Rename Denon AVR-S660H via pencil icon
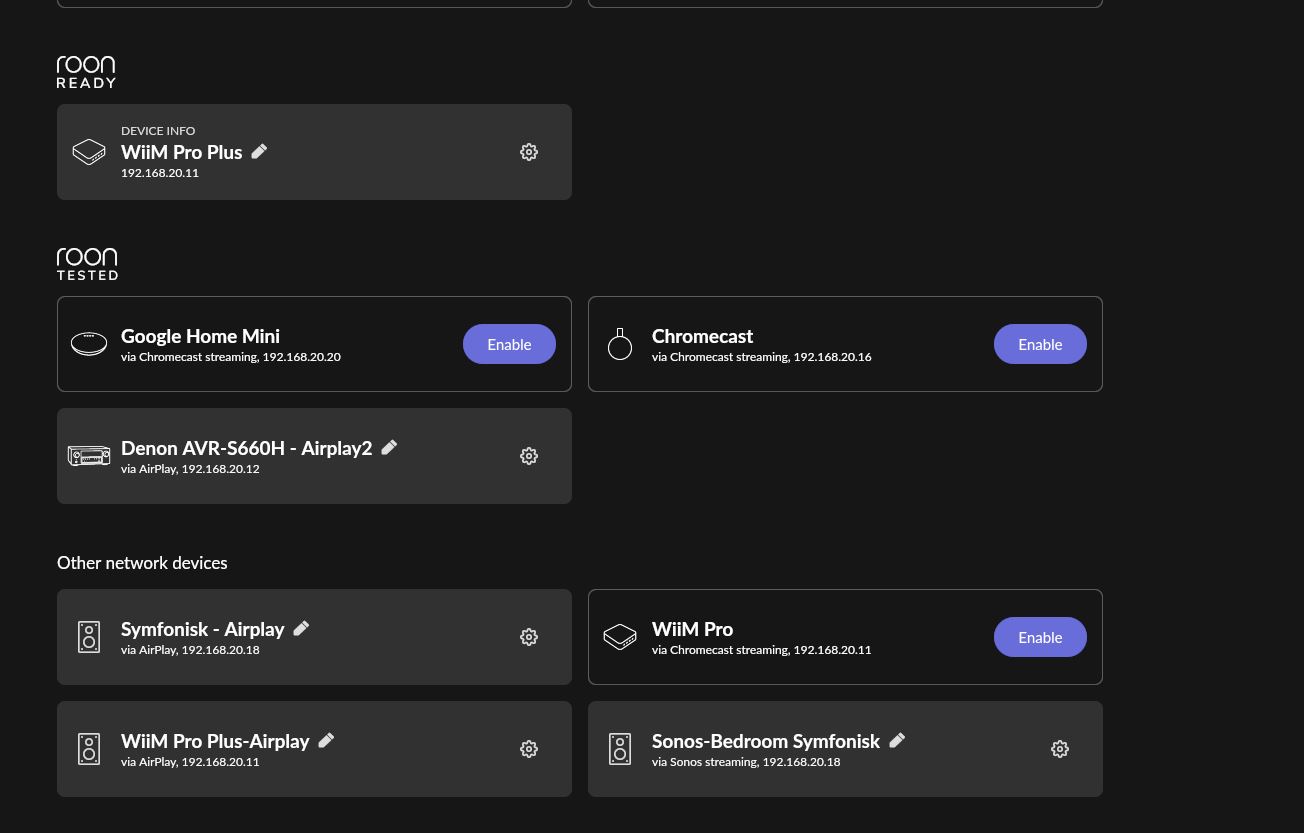The width and height of the screenshot is (1304, 833). point(389,447)
